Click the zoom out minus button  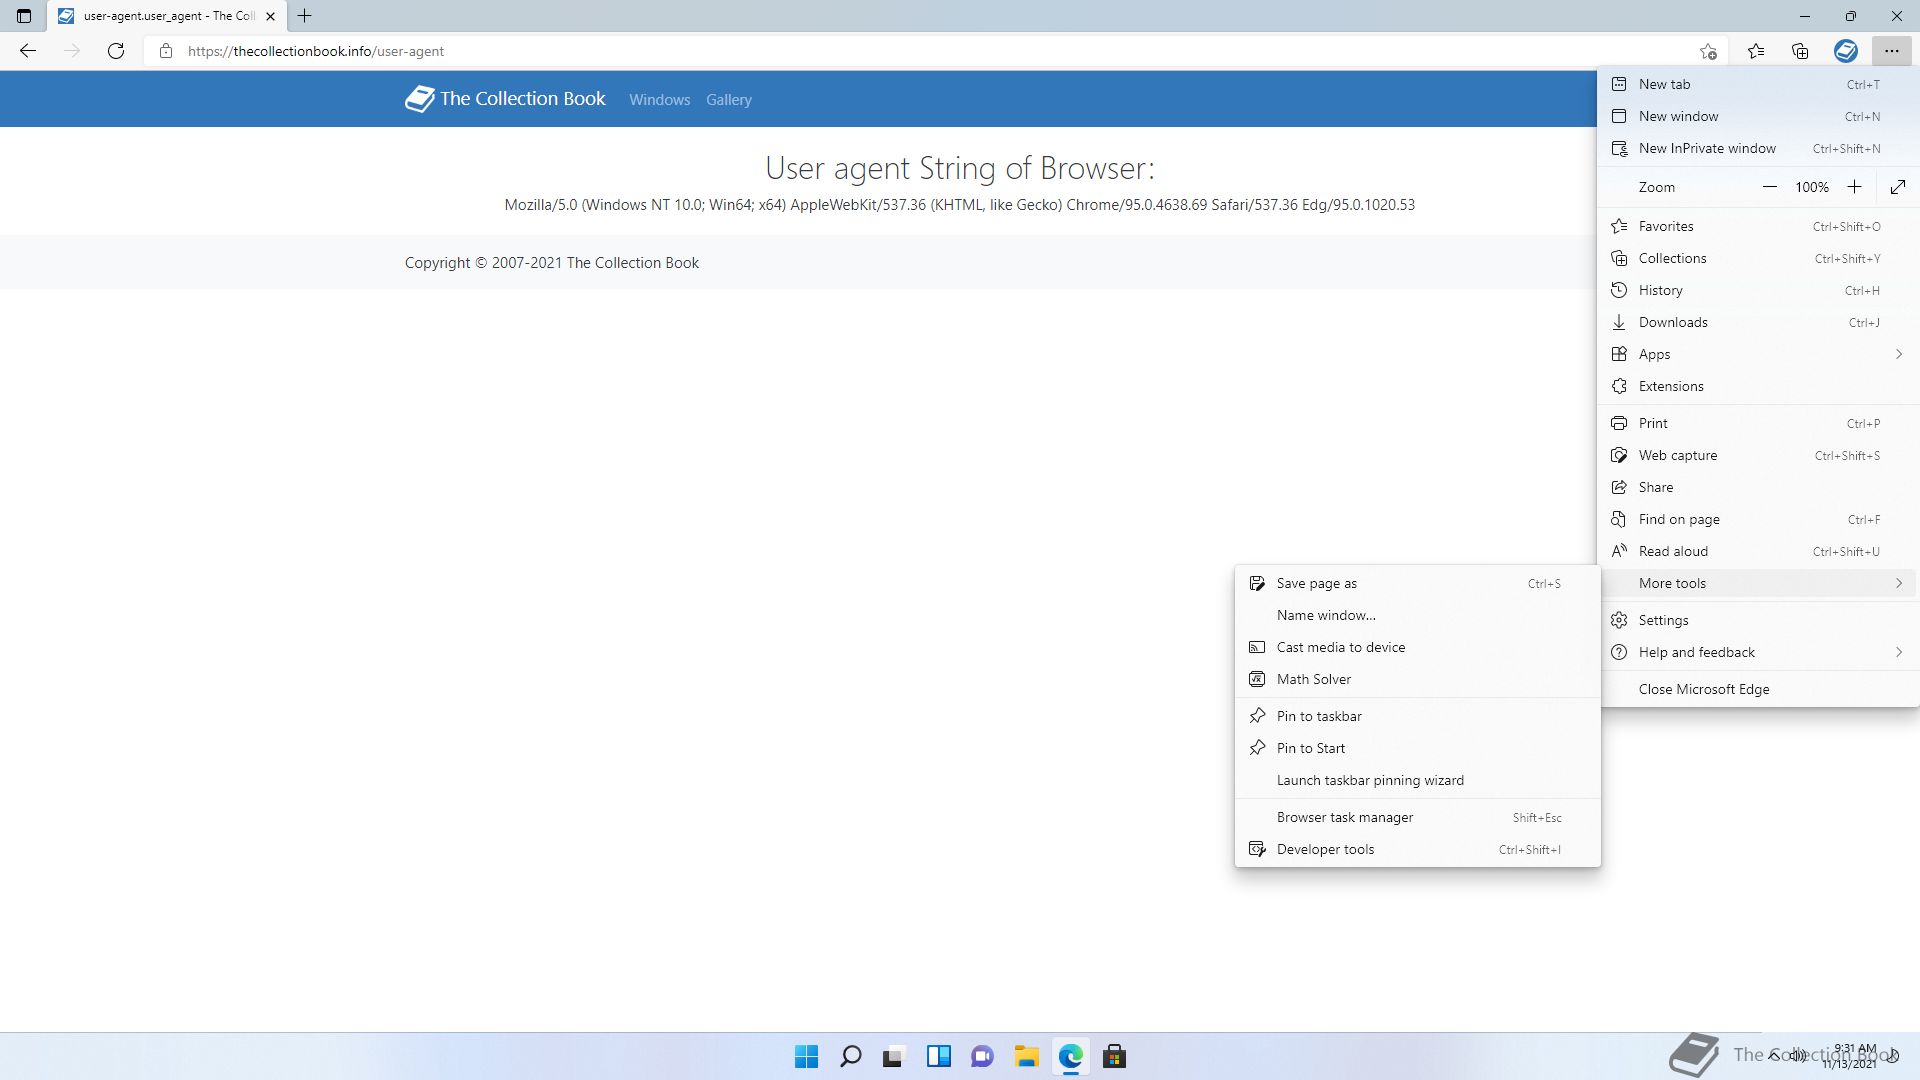(x=1769, y=187)
